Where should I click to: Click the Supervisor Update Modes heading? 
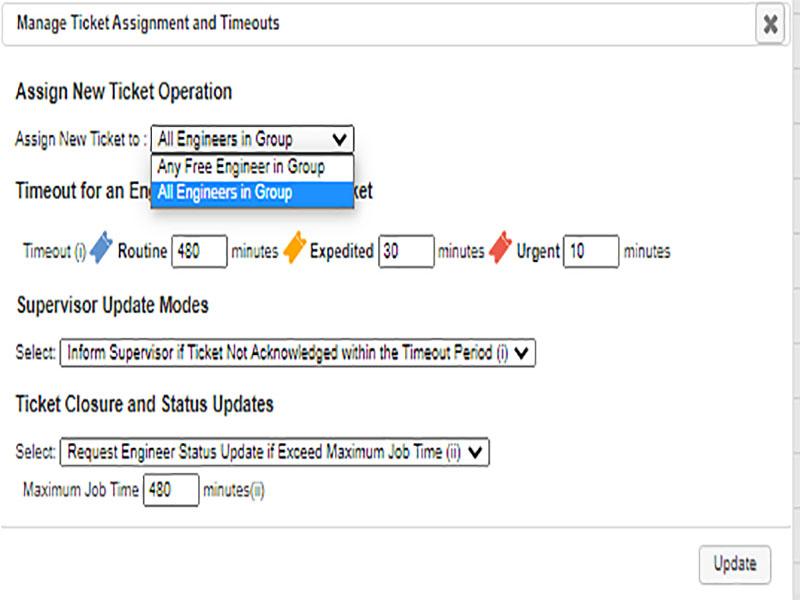tap(113, 305)
